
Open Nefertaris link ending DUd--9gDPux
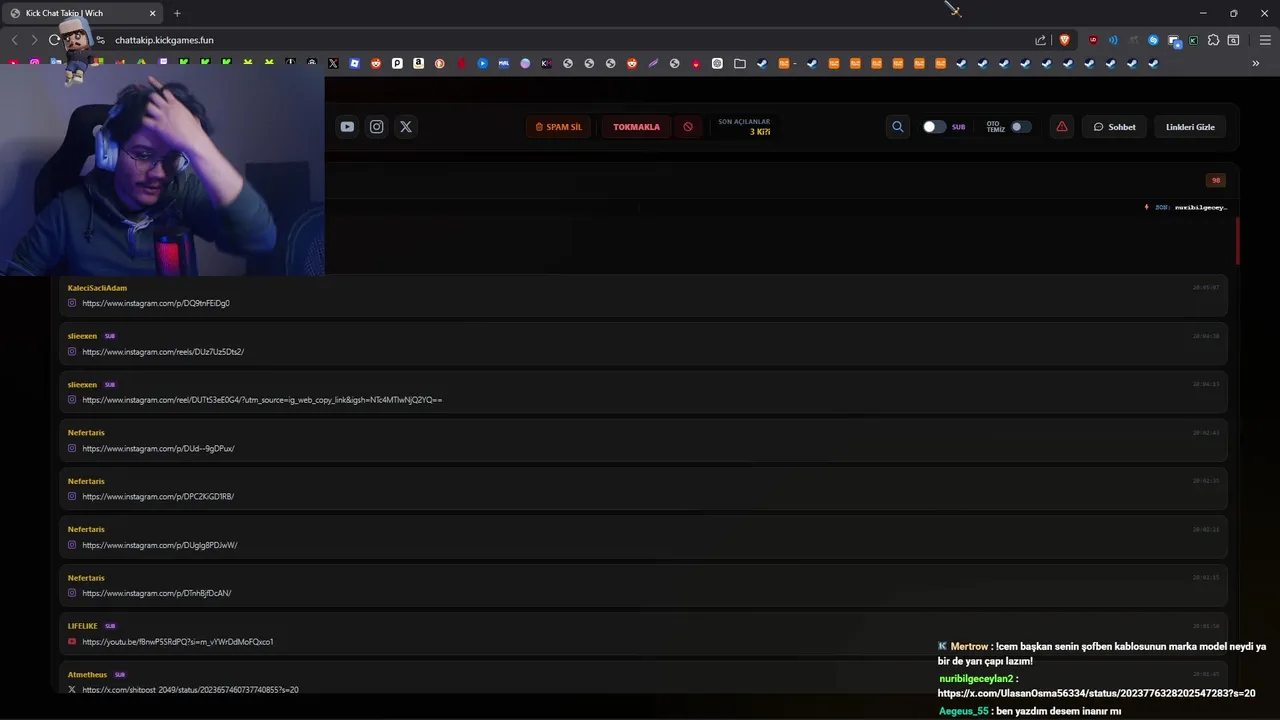(x=158, y=448)
